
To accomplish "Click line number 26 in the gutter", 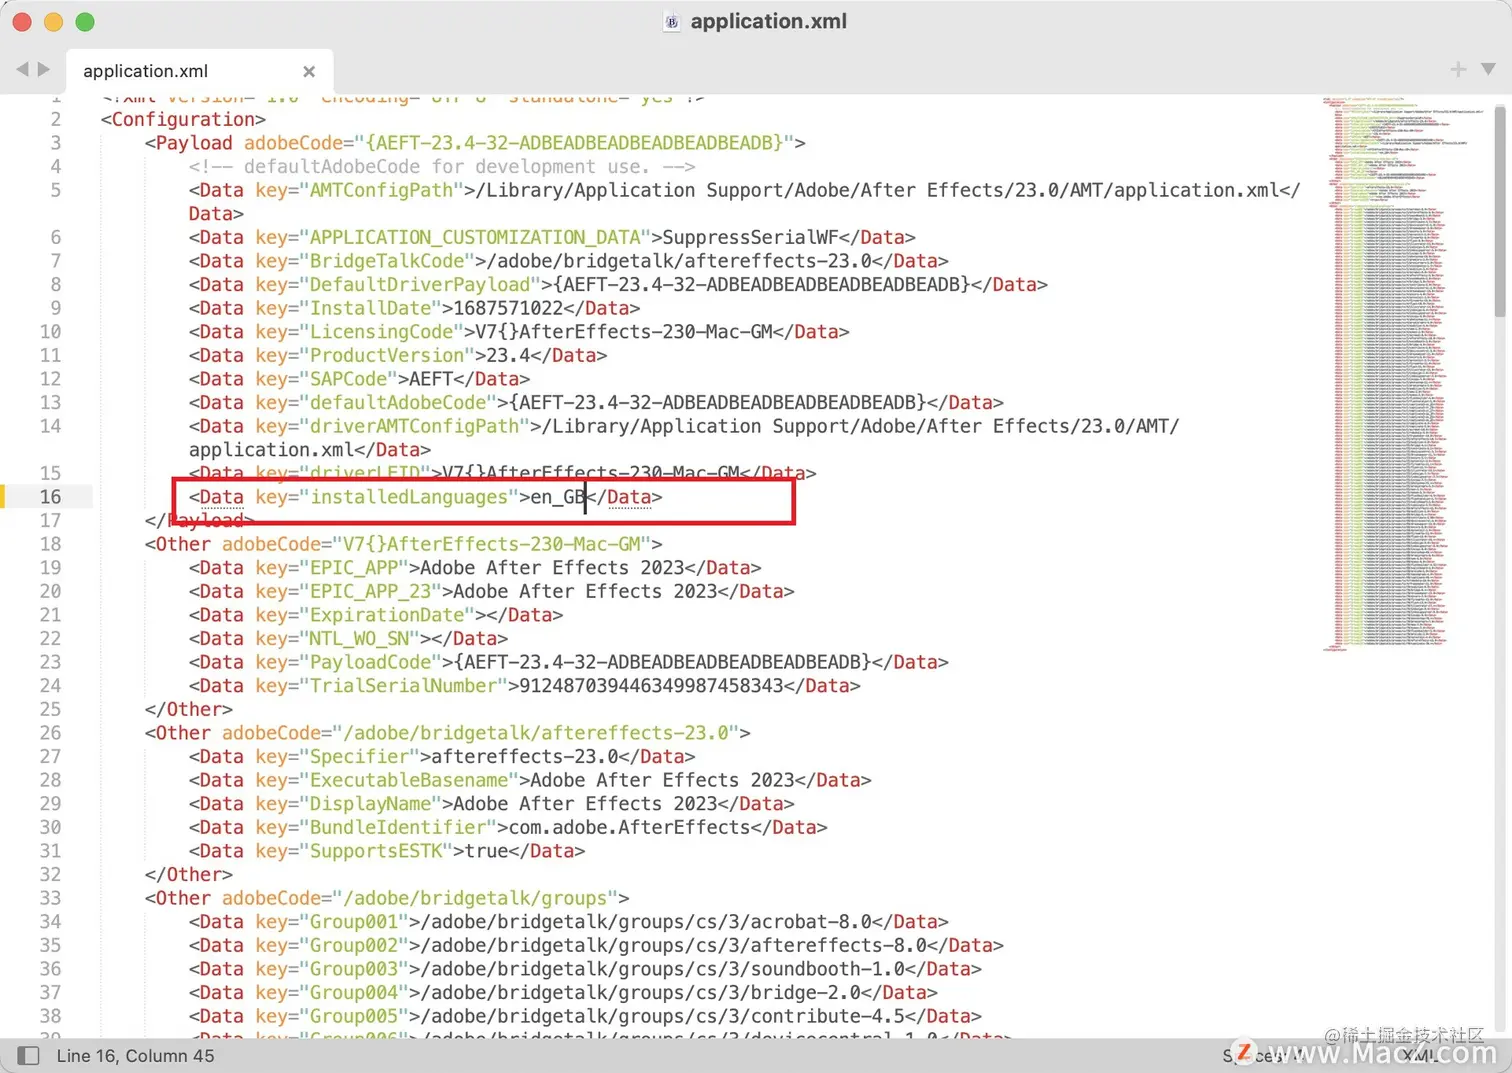I will [50, 733].
